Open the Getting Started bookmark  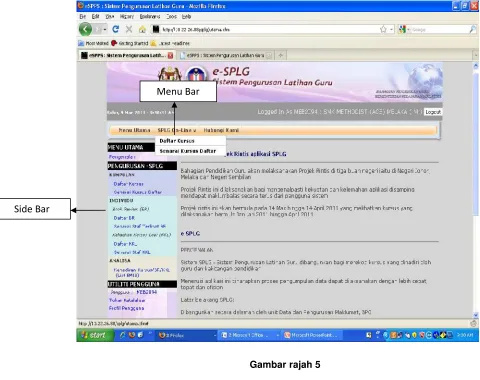click(130, 43)
